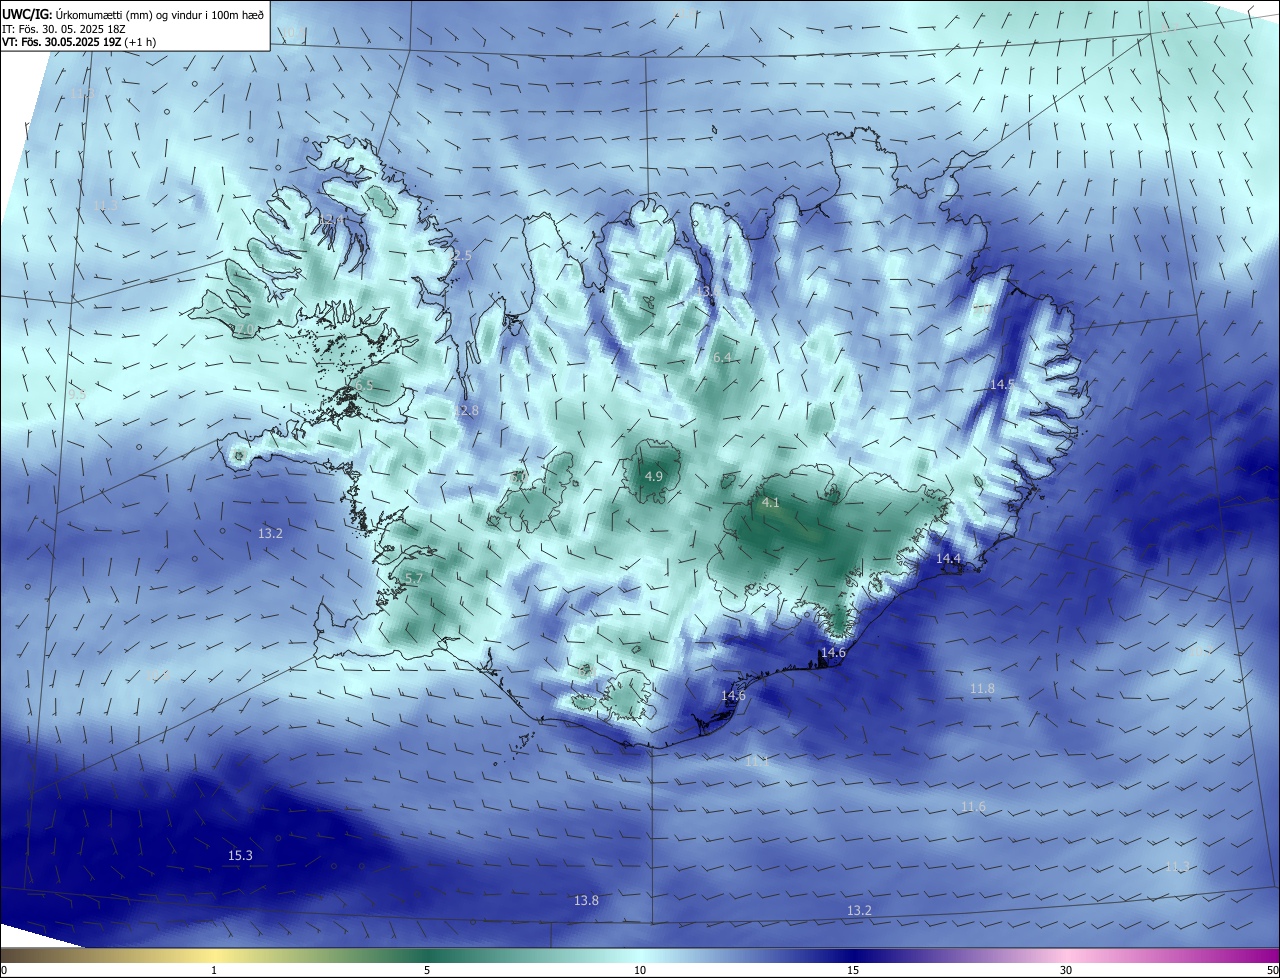The height and width of the screenshot is (978, 1280).
Task: Click the 6.4 value label
Action: pyautogui.click(x=721, y=358)
